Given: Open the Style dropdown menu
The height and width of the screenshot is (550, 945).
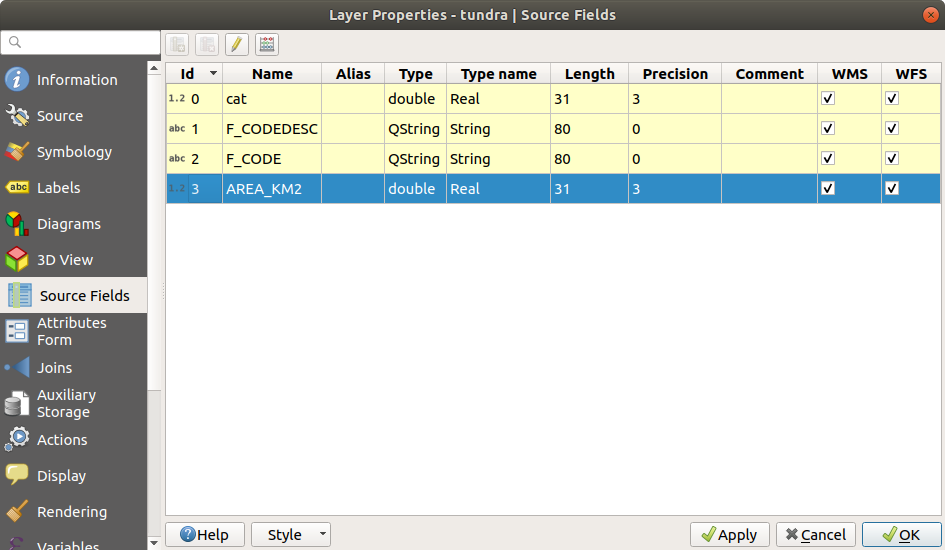Looking at the screenshot, I should [x=291, y=534].
